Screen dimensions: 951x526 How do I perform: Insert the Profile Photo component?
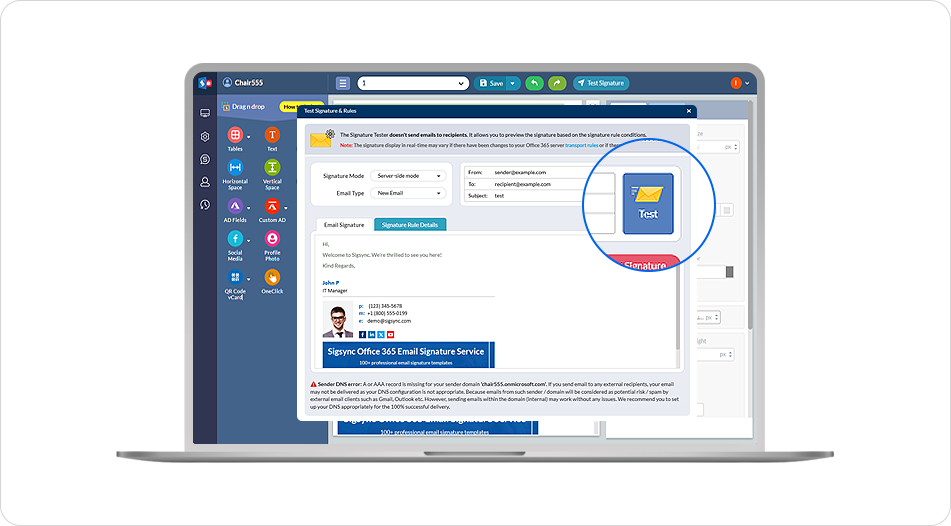pos(272,239)
